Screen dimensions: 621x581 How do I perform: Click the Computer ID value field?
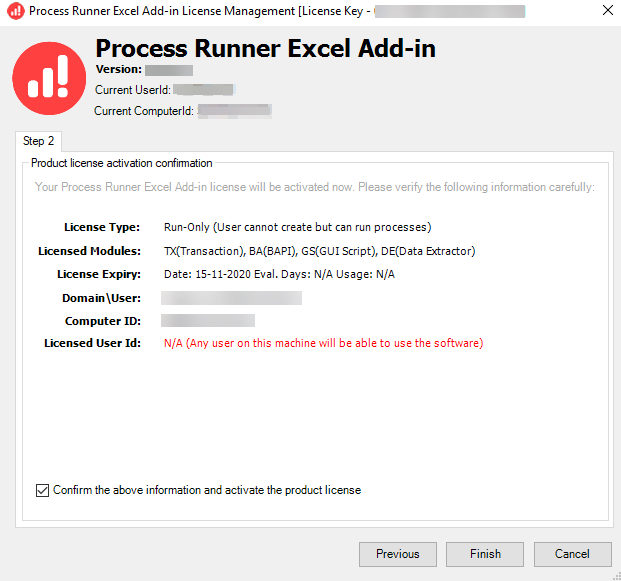(208, 321)
